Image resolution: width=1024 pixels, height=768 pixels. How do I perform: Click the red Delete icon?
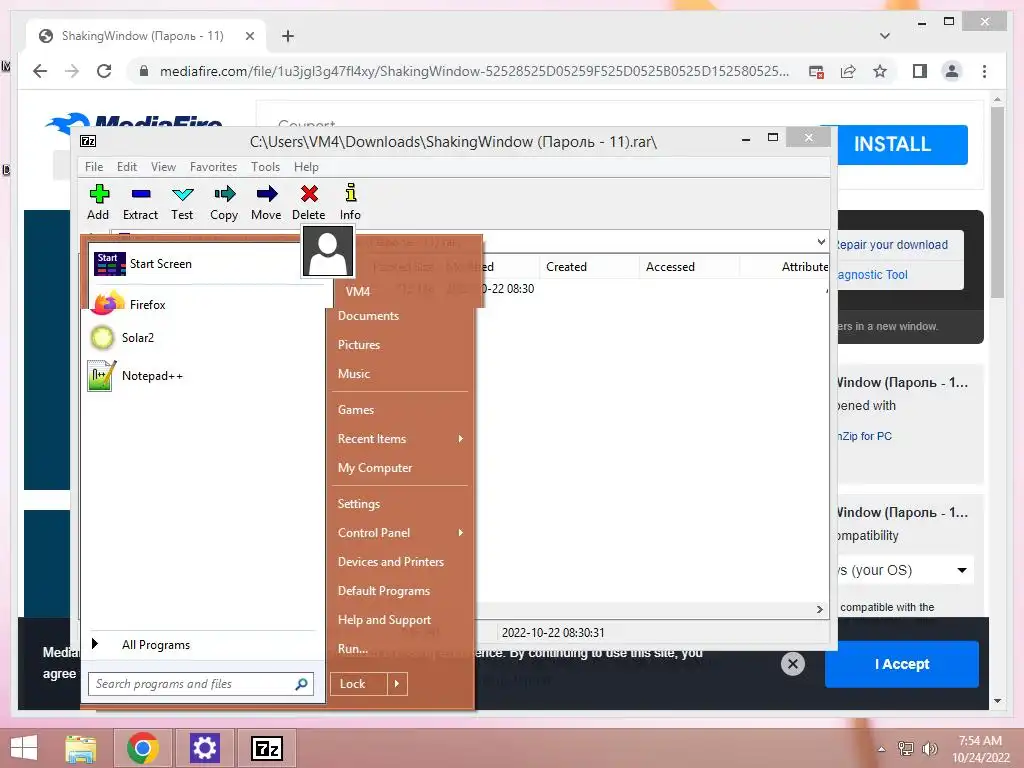[x=309, y=202]
